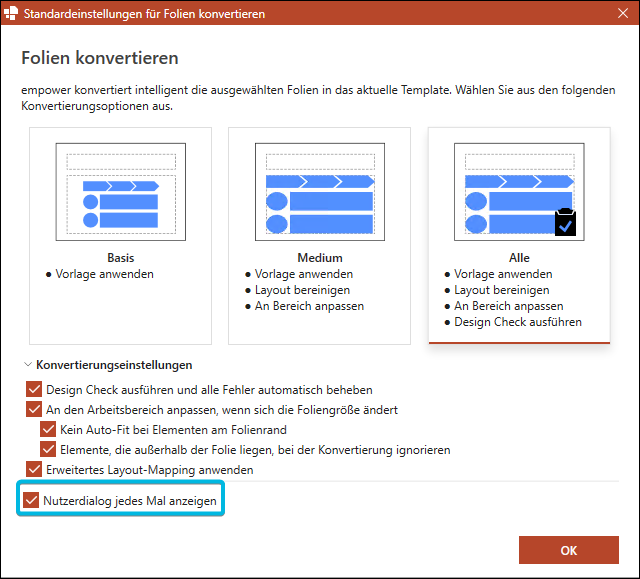This screenshot has width=640, height=579.
Task: Close the Standardeinstellungen dialog
Action: pyautogui.click(x=622, y=13)
